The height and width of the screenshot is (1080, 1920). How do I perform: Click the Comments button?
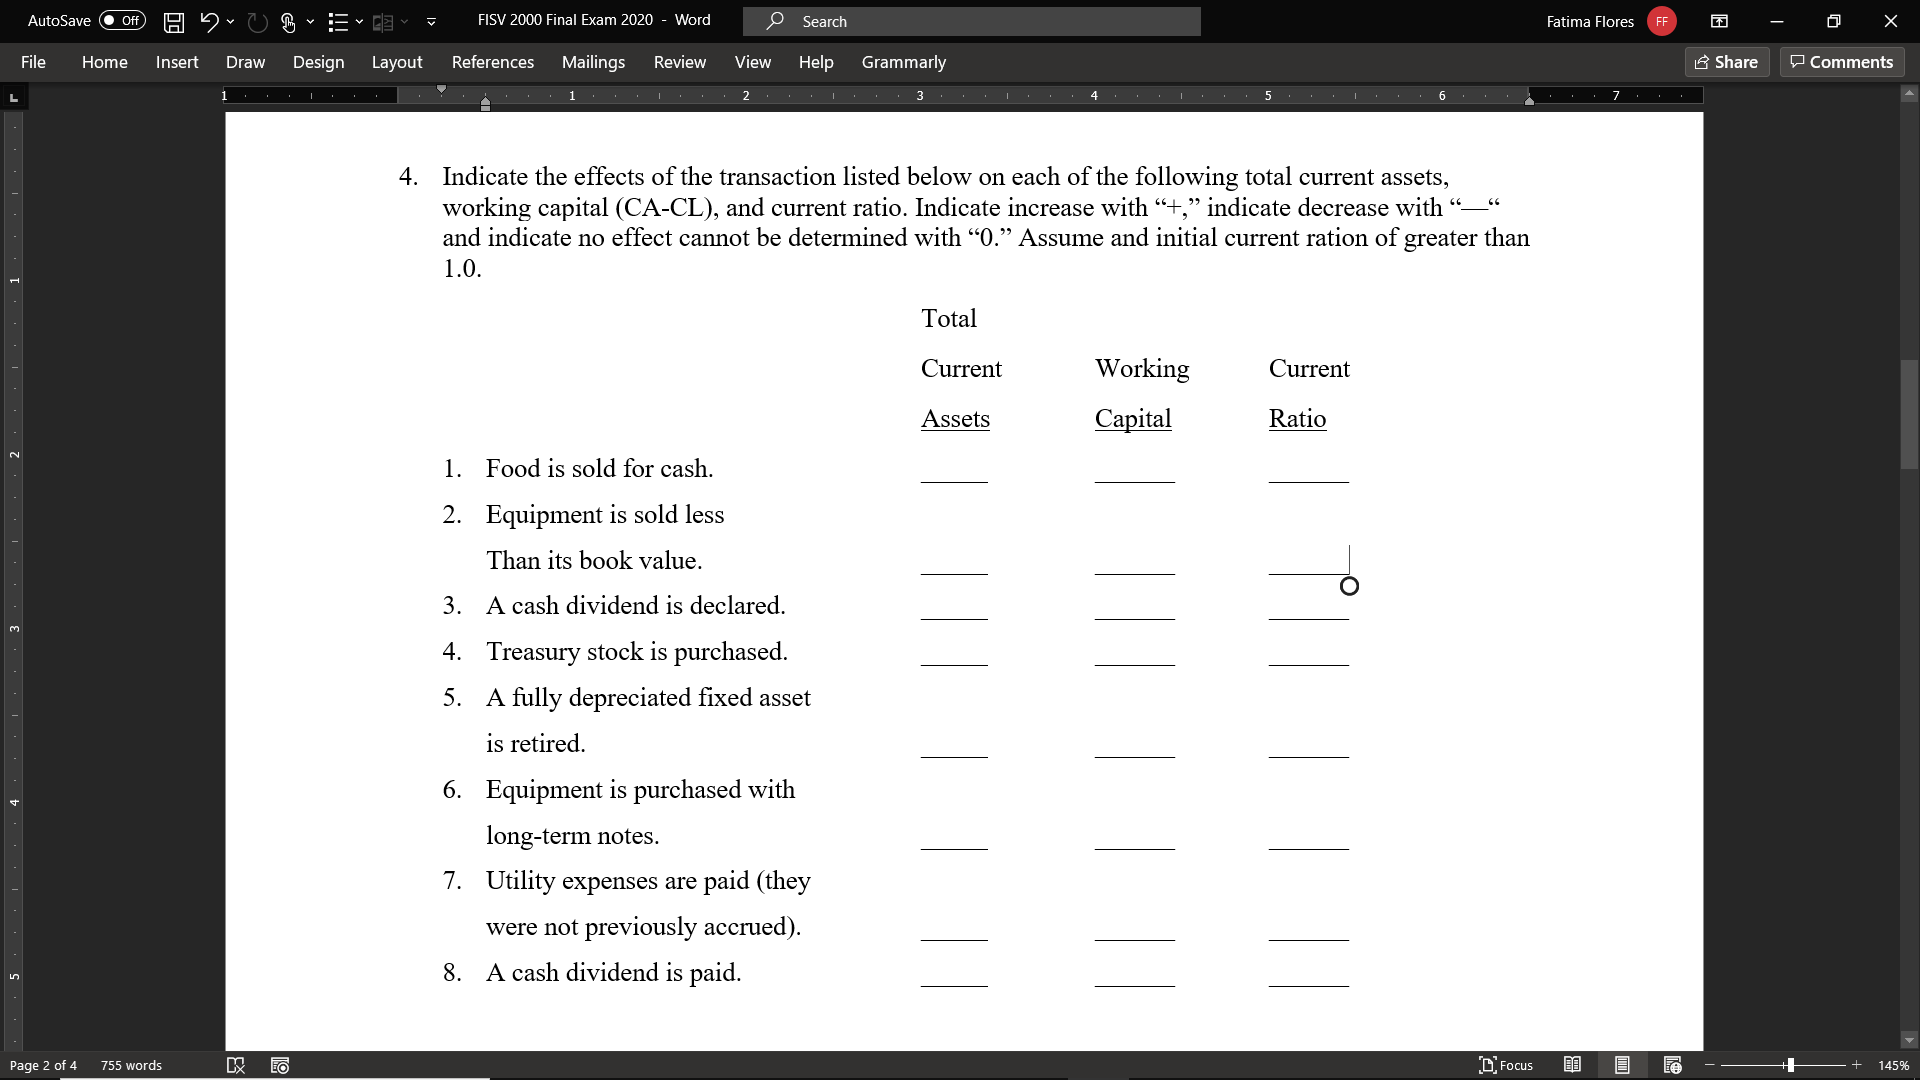click(1842, 61)
